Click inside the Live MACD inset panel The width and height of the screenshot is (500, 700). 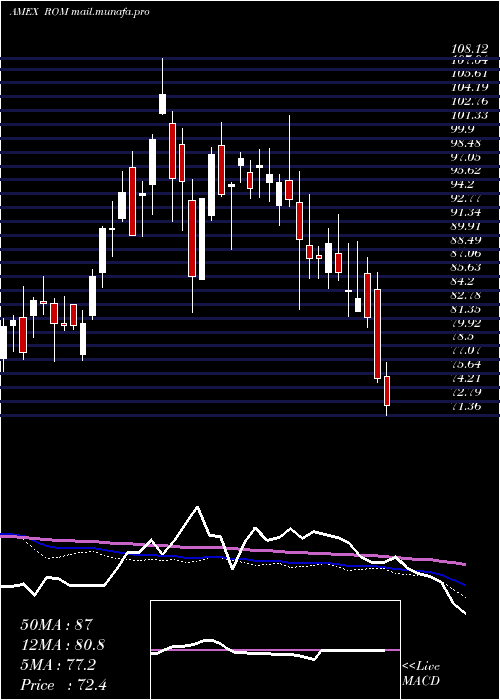[x=275, y=650]
